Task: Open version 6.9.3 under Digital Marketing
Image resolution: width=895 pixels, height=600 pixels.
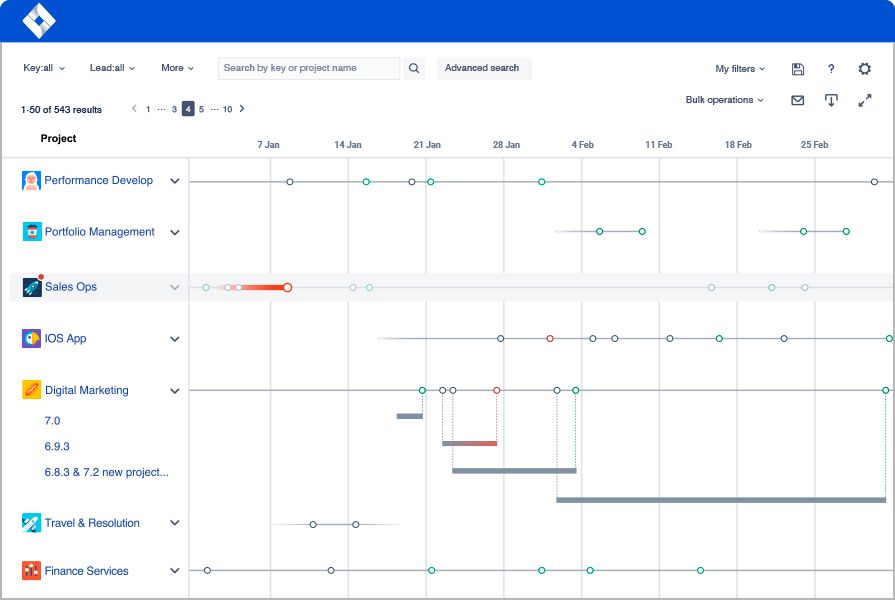Action: point(57,446)
